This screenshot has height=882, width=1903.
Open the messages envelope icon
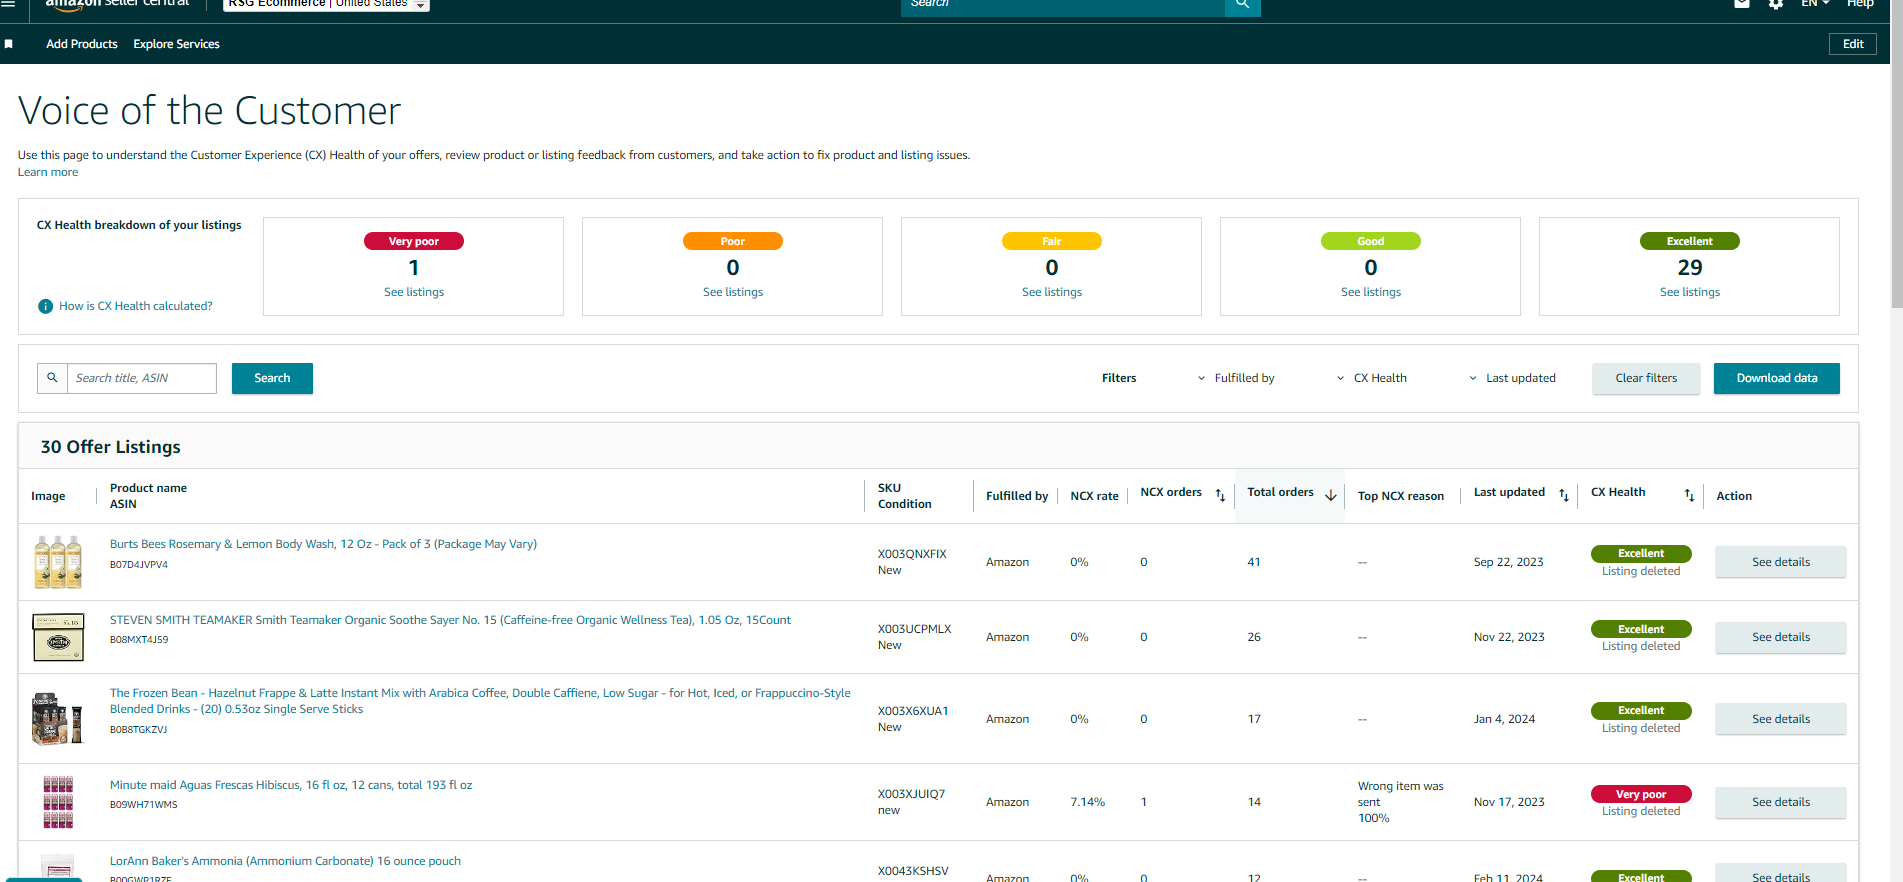(x=1742, y=4)
